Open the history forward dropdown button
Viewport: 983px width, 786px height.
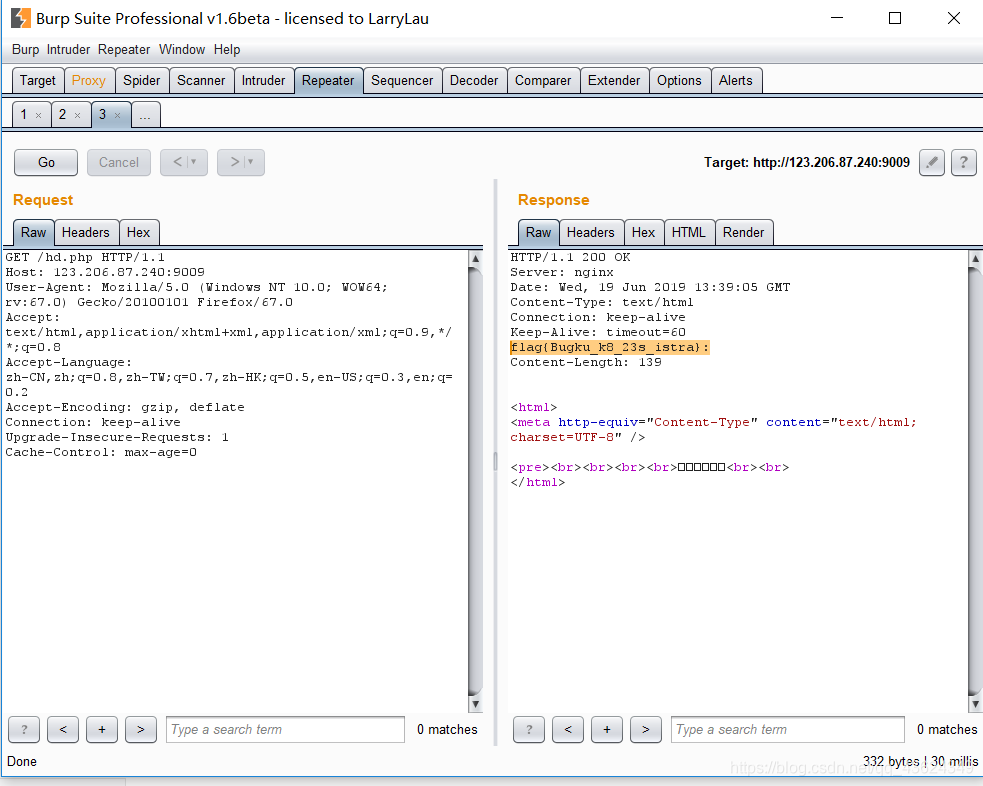241,162
